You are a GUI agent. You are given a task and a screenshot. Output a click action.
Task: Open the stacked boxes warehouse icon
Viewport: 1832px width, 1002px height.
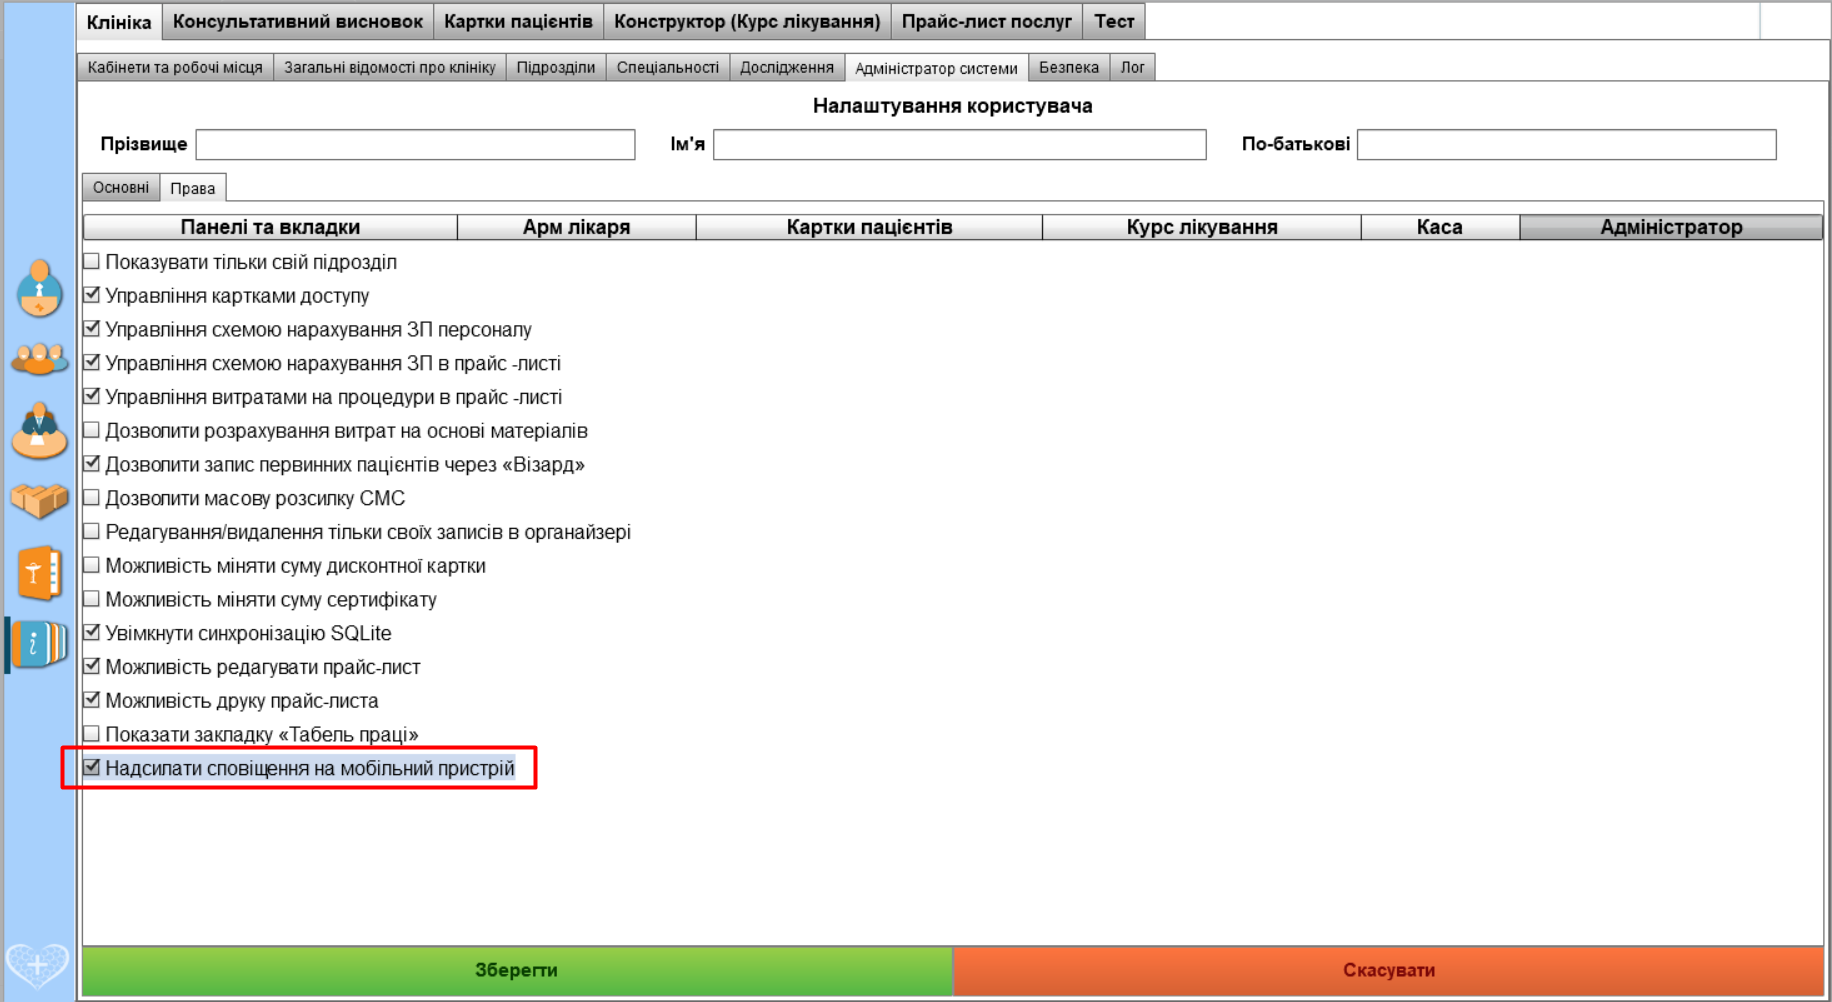coord(39,500)
